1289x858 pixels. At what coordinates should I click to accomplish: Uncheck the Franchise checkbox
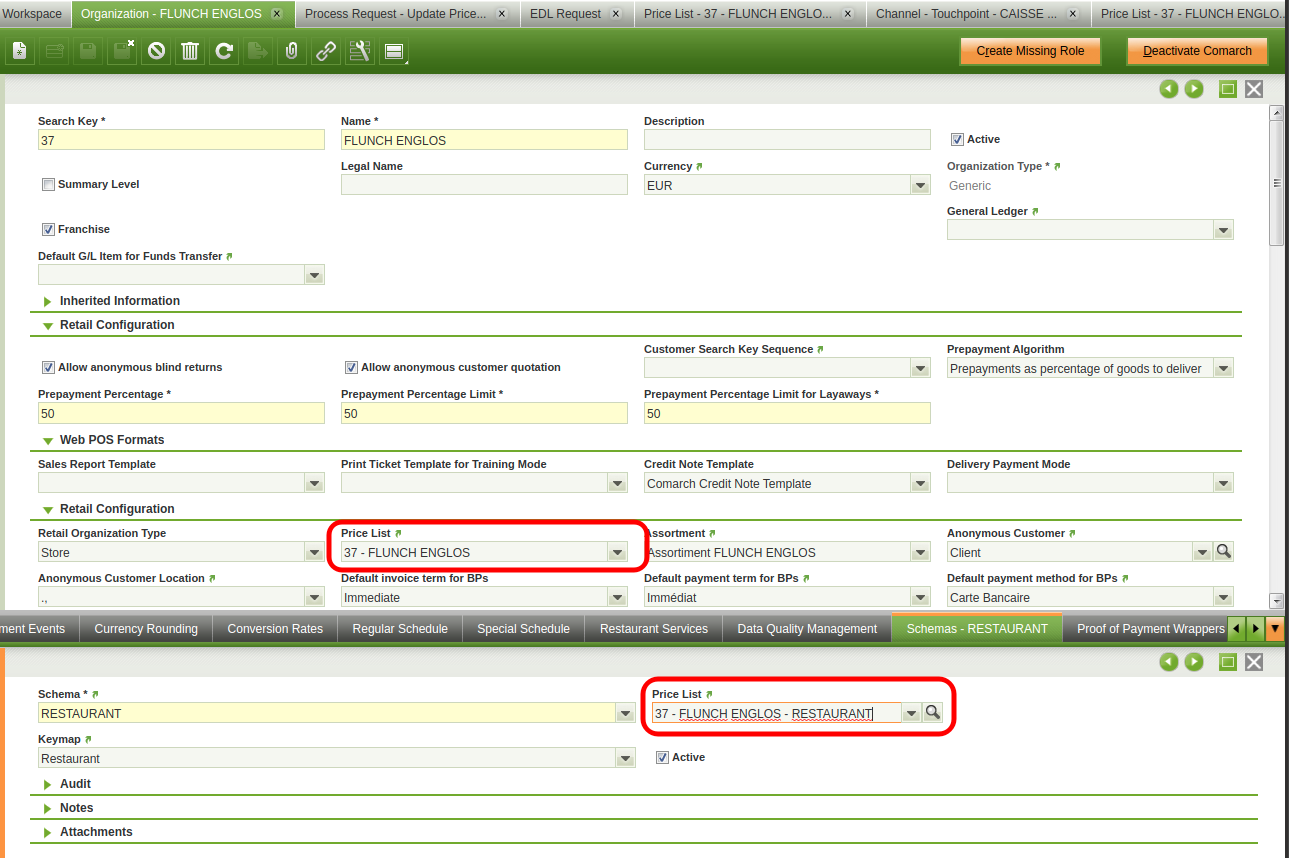[x=48, y=230]
